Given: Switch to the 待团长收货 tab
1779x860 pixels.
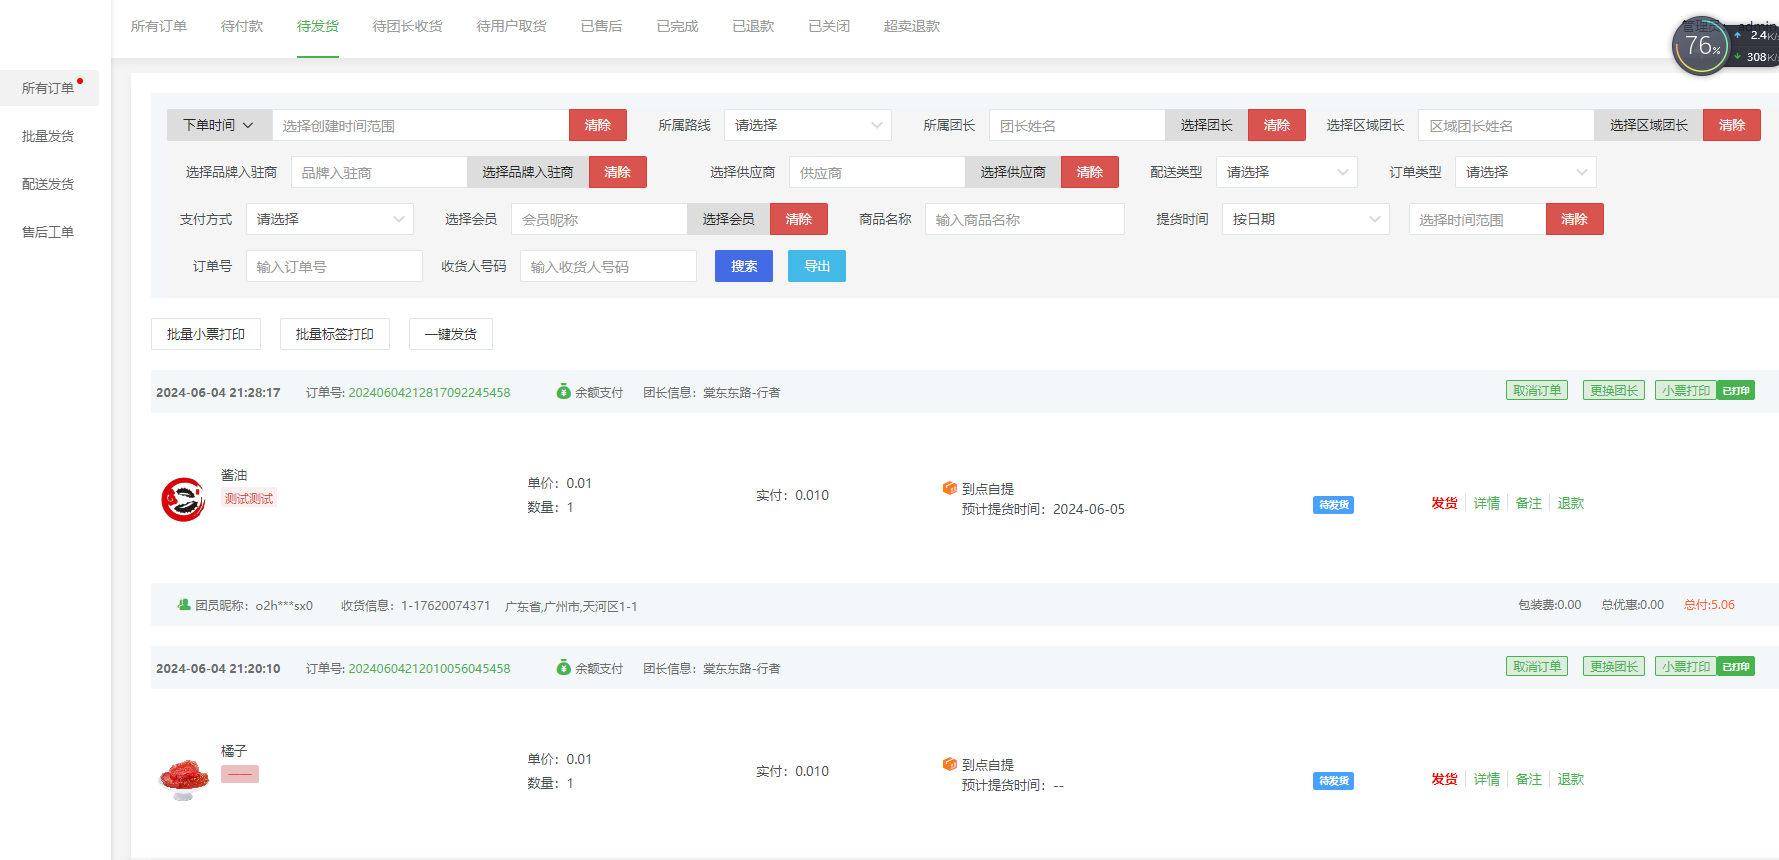Looking at the screenshot, I should [407, 26].
